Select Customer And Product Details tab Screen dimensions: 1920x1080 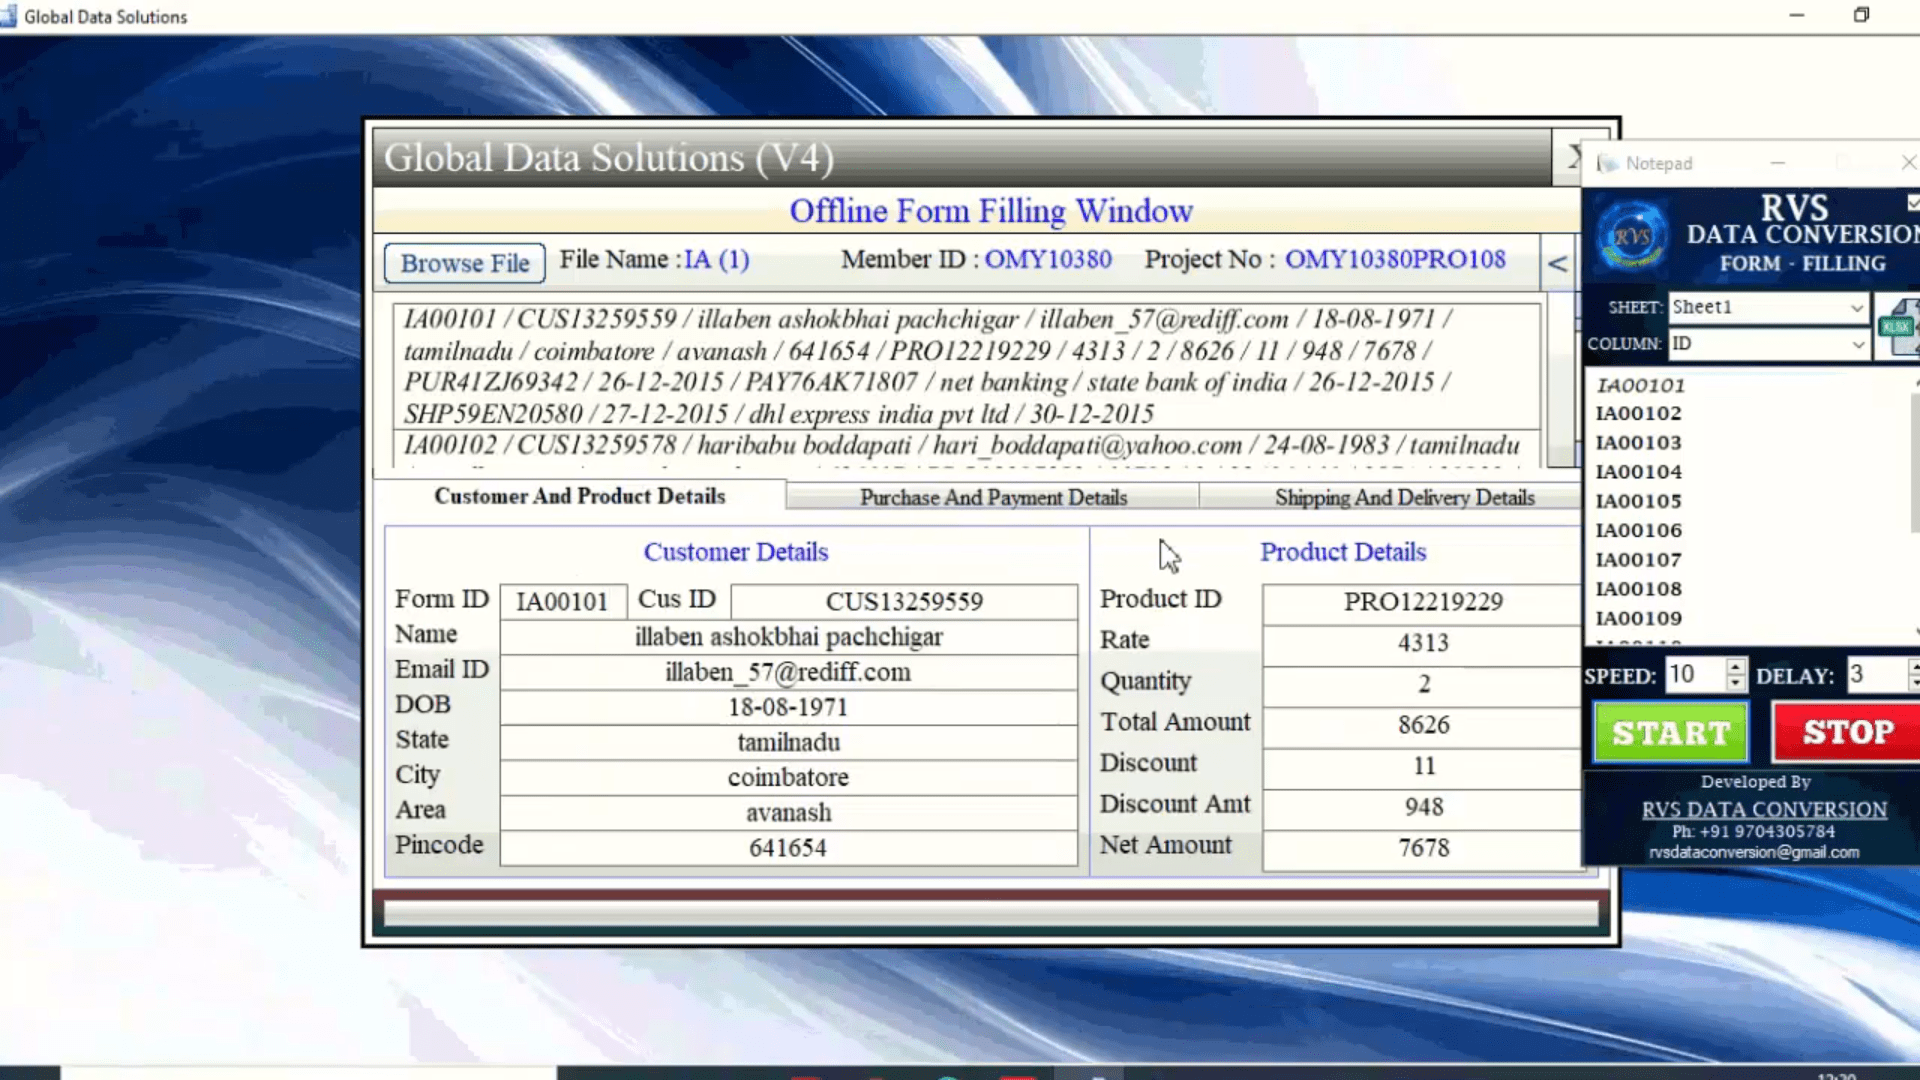579,496
